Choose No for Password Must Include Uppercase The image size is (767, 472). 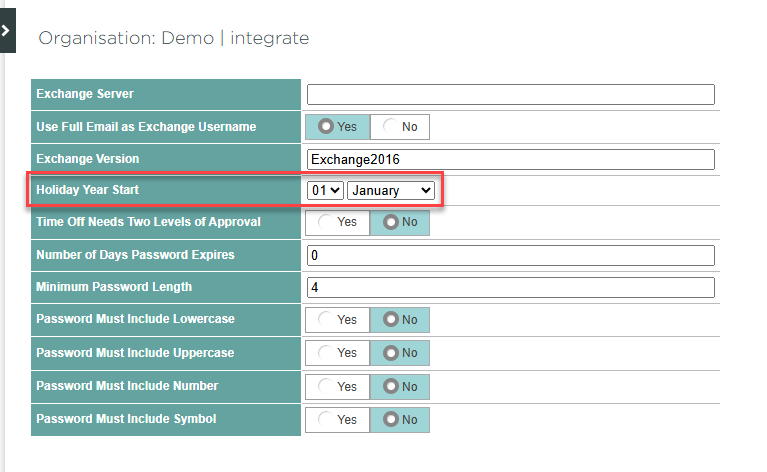pos(400,353)
